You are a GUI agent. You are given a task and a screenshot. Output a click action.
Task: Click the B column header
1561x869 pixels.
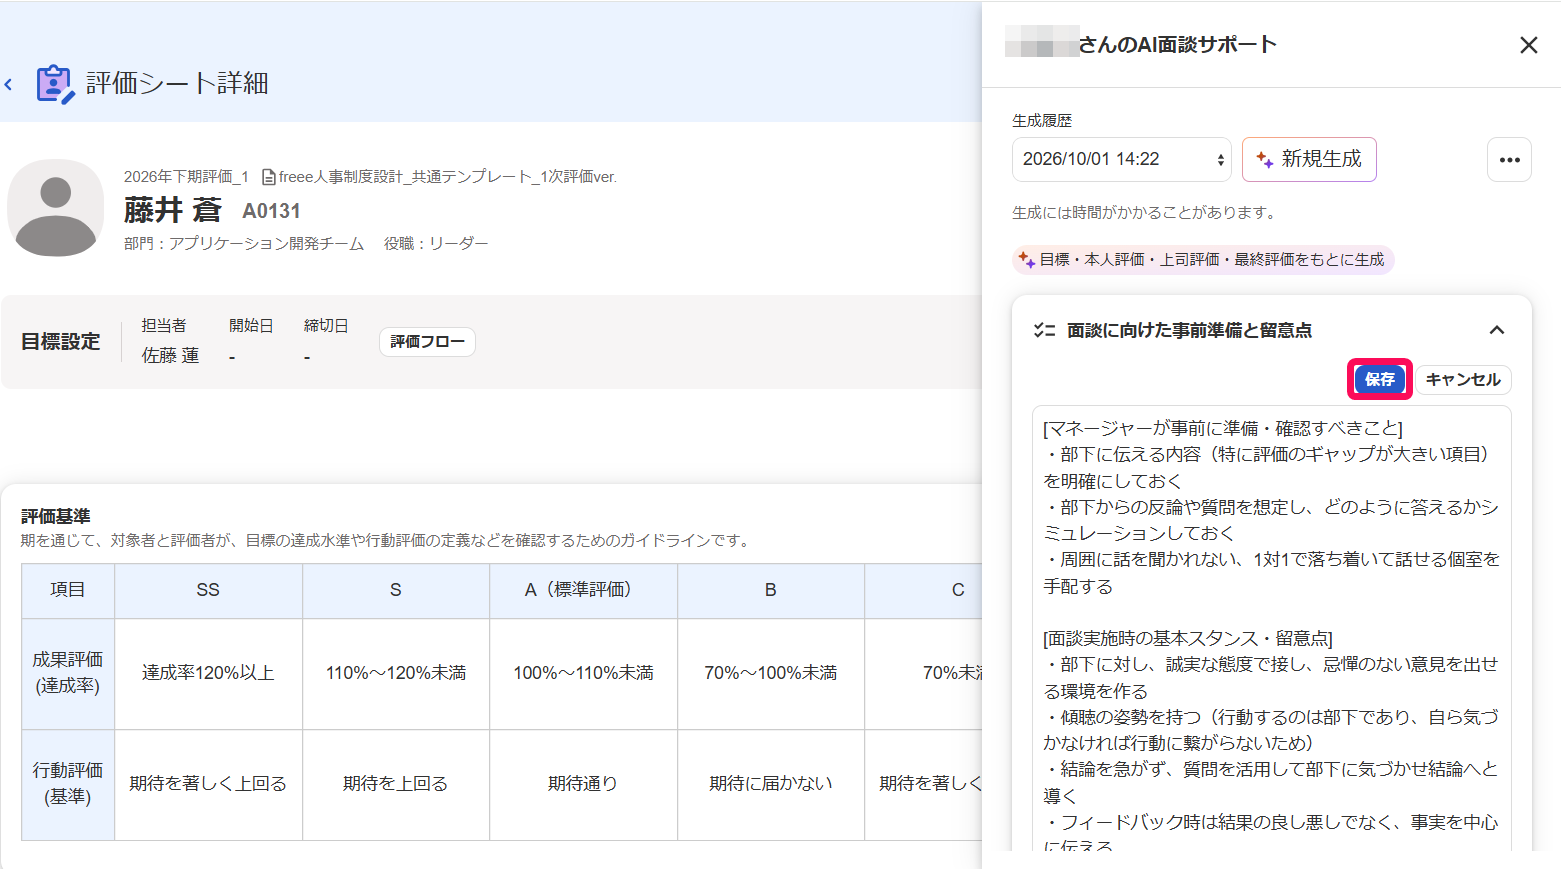pyautogui.click(x=771, y=590)
